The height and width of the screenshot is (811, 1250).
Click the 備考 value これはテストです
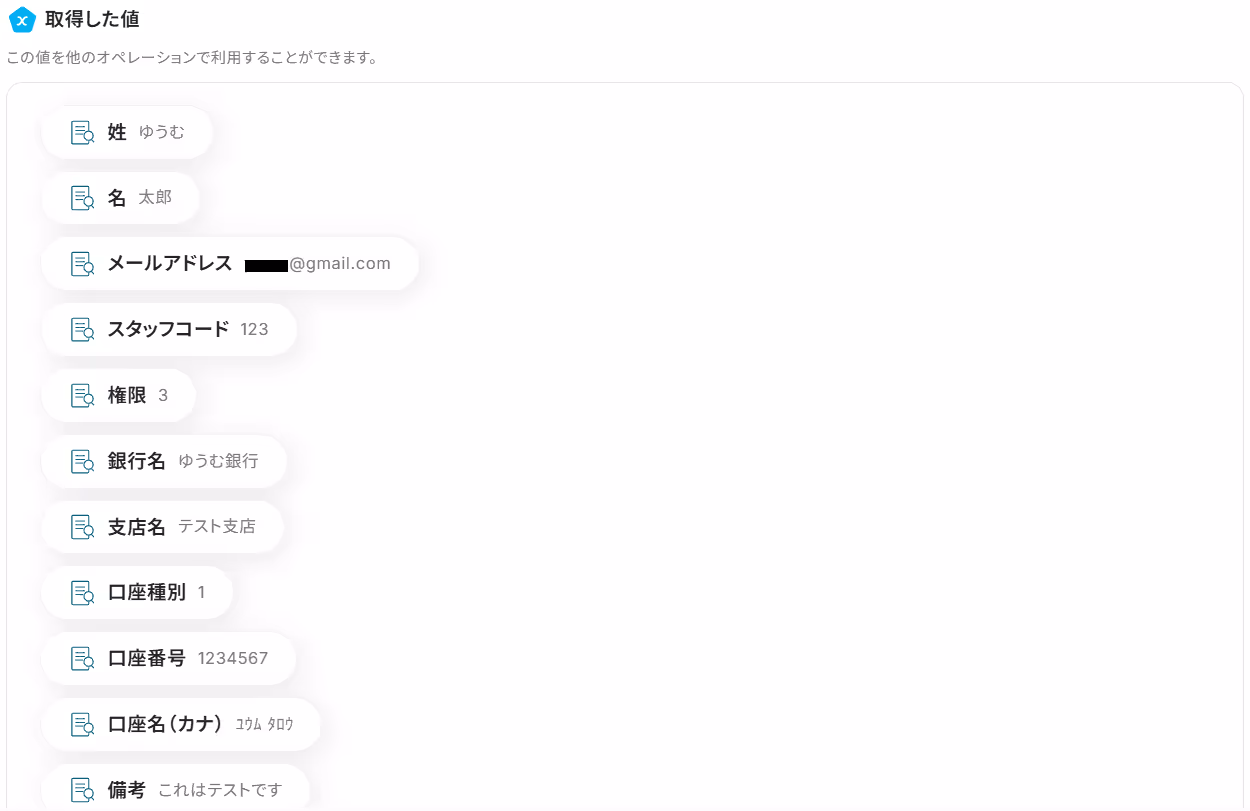[x=220, y=791]
